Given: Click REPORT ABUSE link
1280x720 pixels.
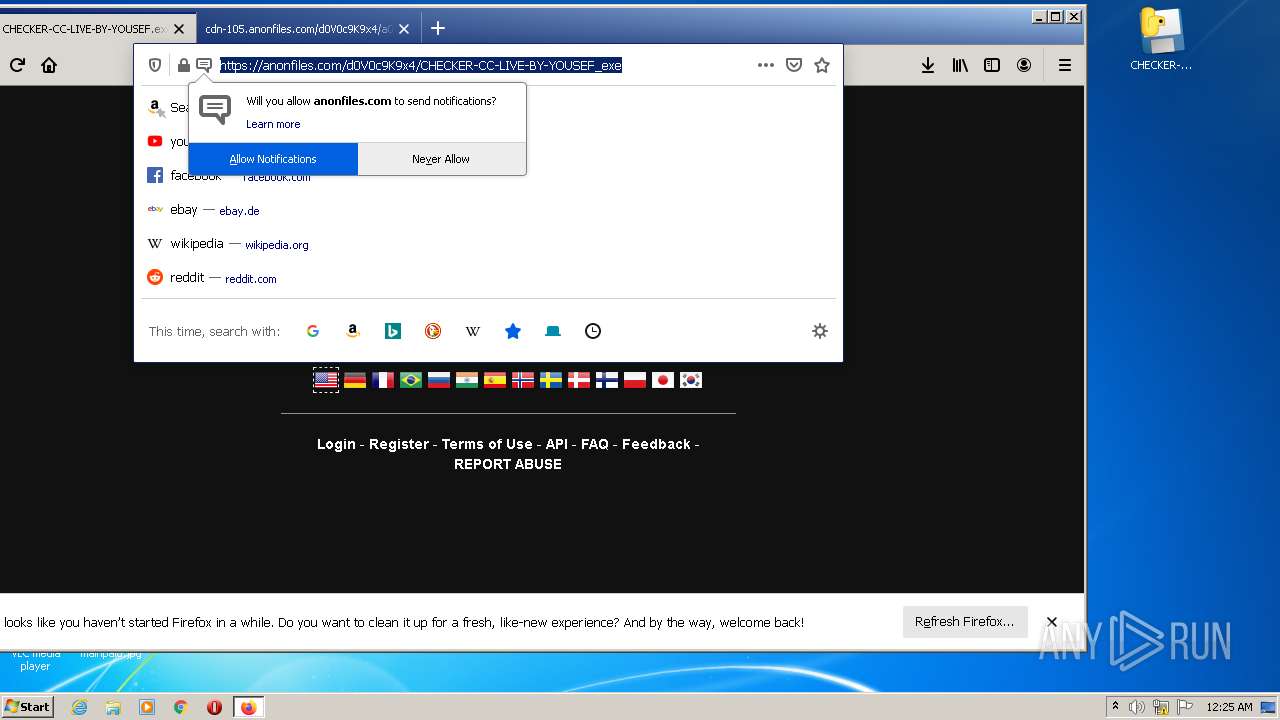Looking at the screenshot, I should tap(508, 464).
